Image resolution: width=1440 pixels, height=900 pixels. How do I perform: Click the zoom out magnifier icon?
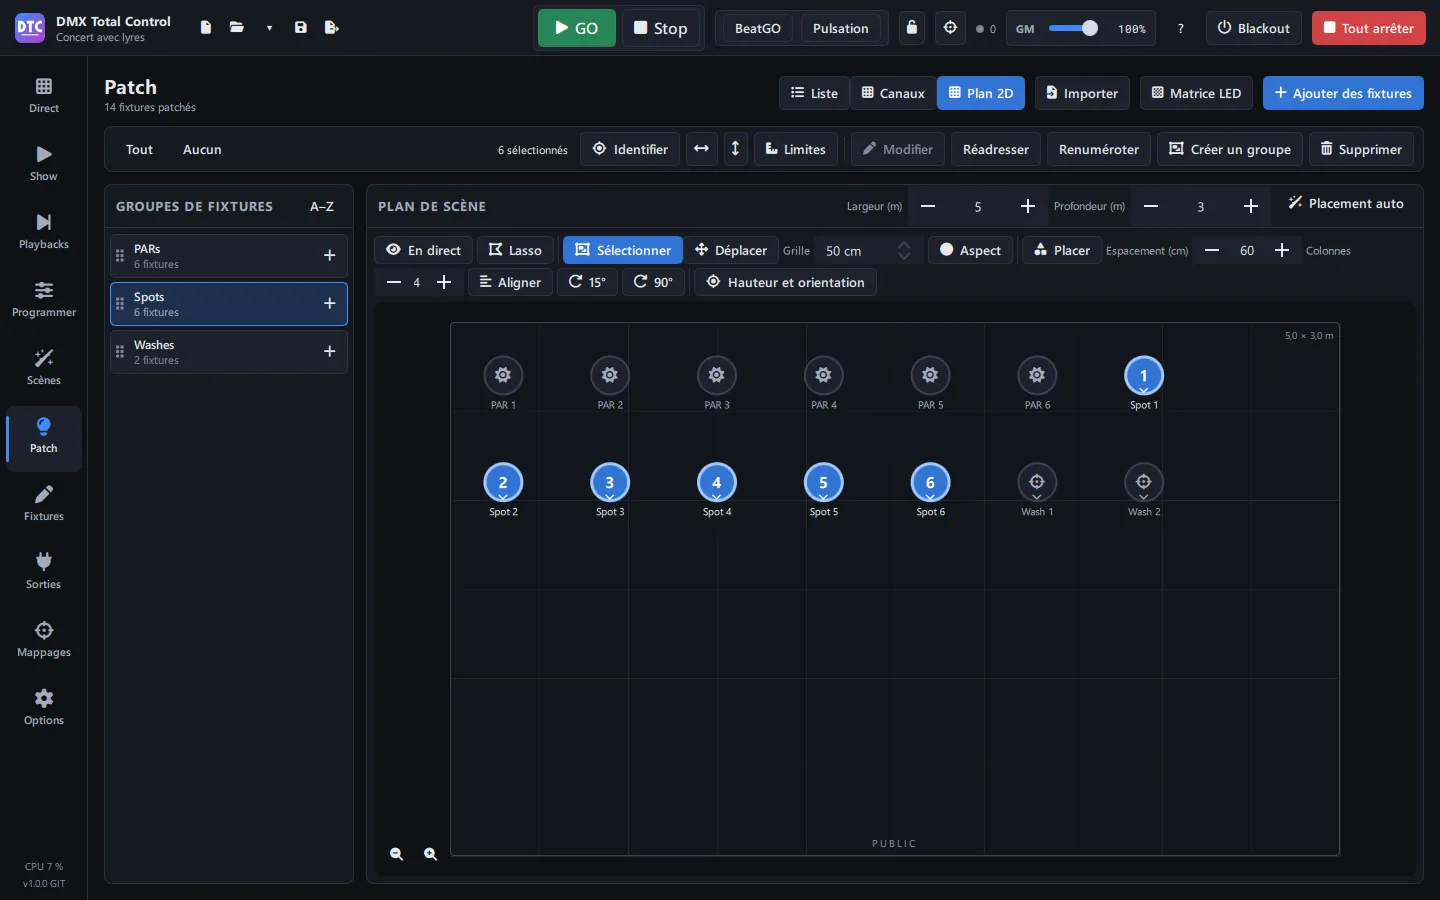[x=397, y=854]
